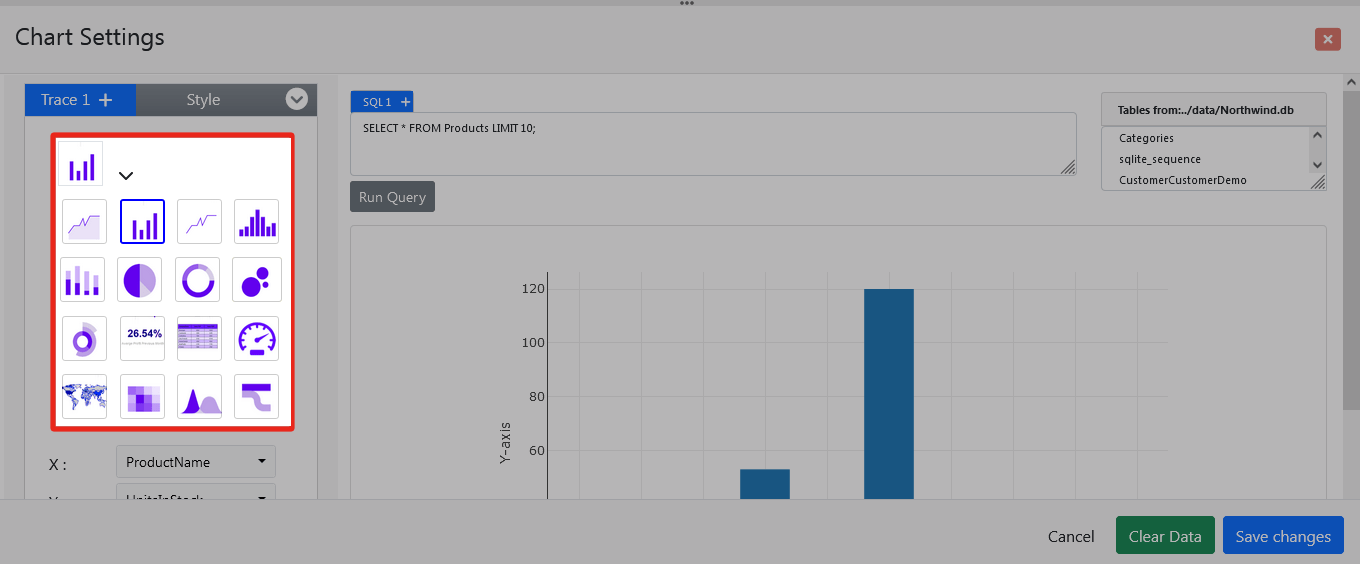Pick the world map chart icon

tap(84, 396)
